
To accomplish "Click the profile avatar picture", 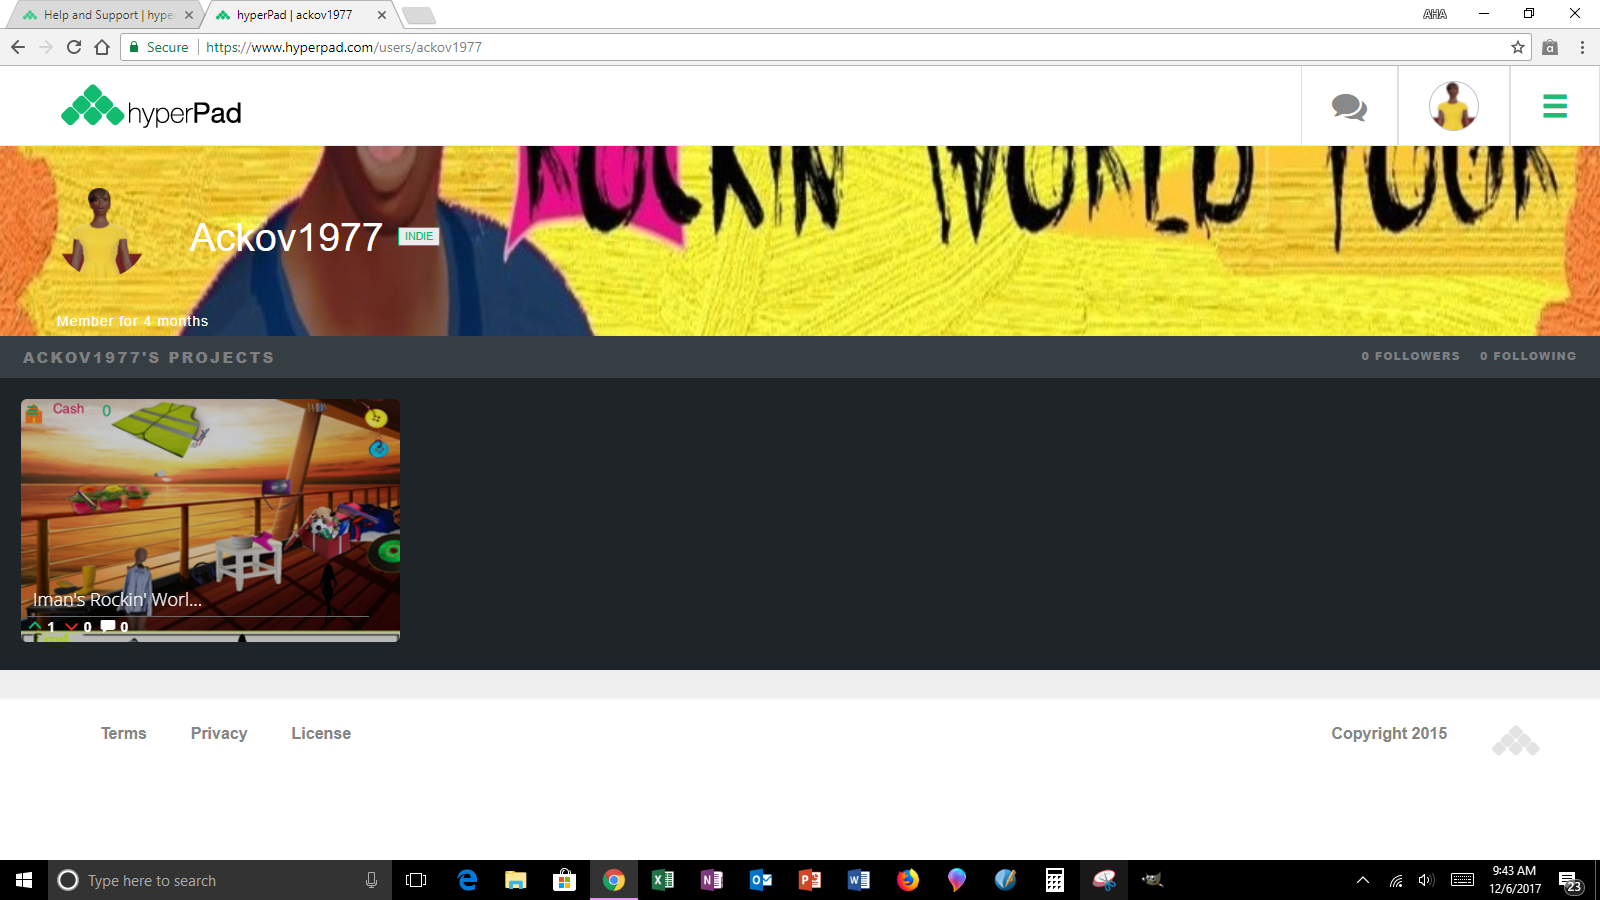I will click(1453, 106).
